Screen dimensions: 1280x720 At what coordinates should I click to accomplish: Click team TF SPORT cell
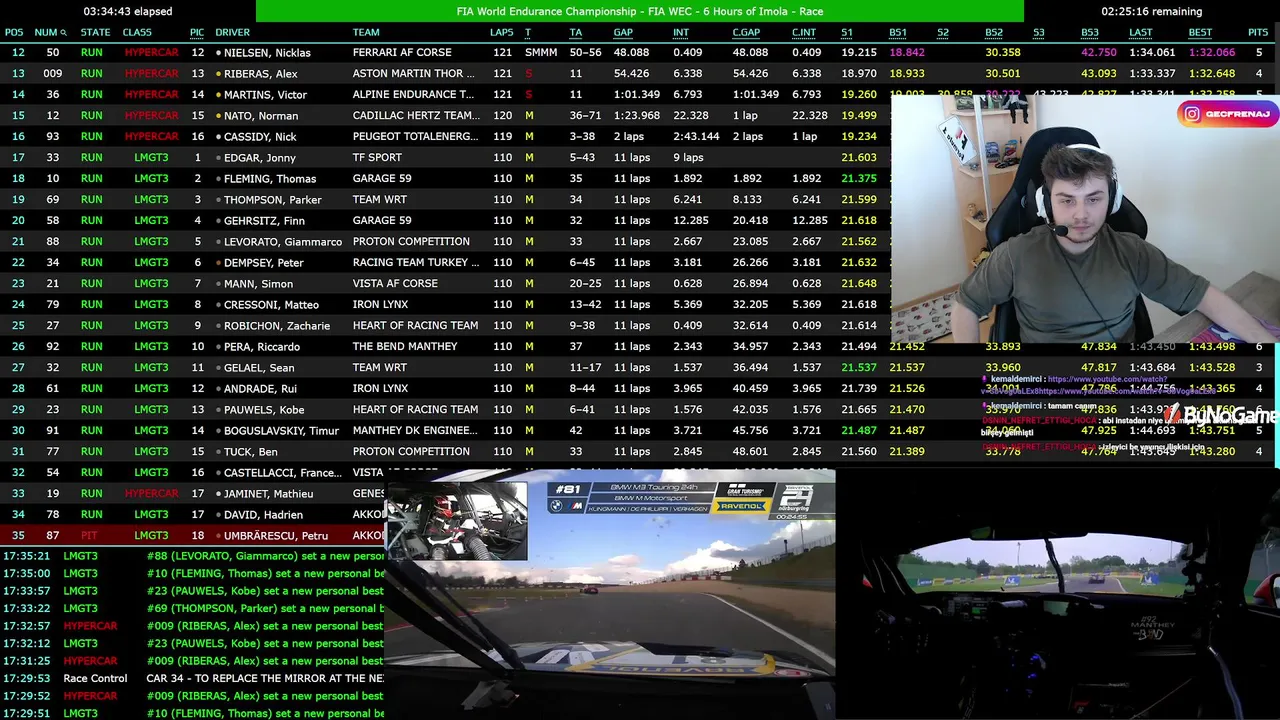click(377, 157)
